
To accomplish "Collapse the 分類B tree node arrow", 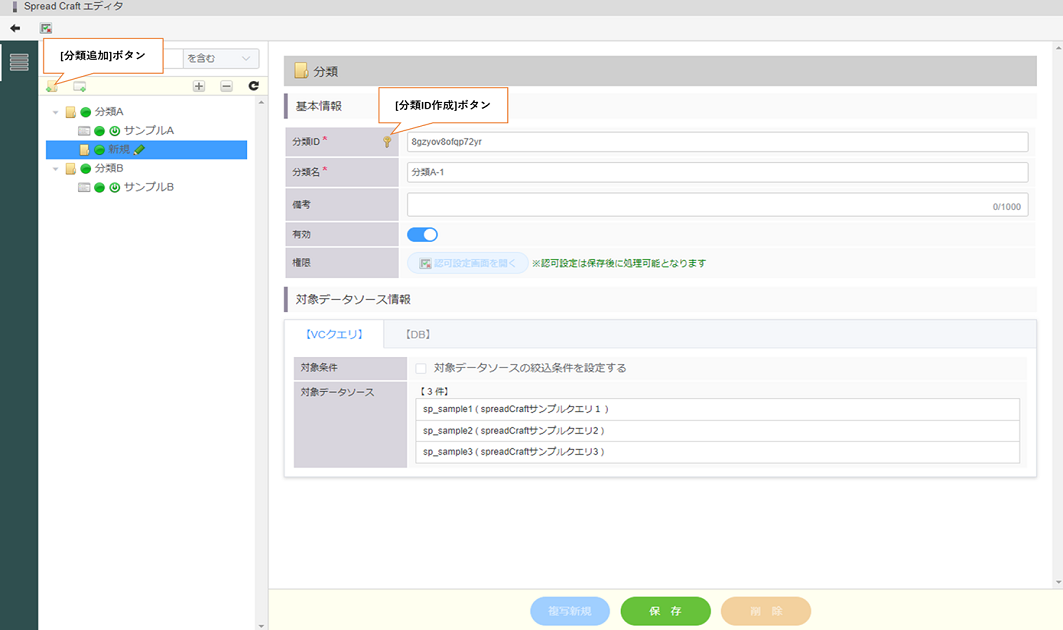I will [x=56, y=169].
